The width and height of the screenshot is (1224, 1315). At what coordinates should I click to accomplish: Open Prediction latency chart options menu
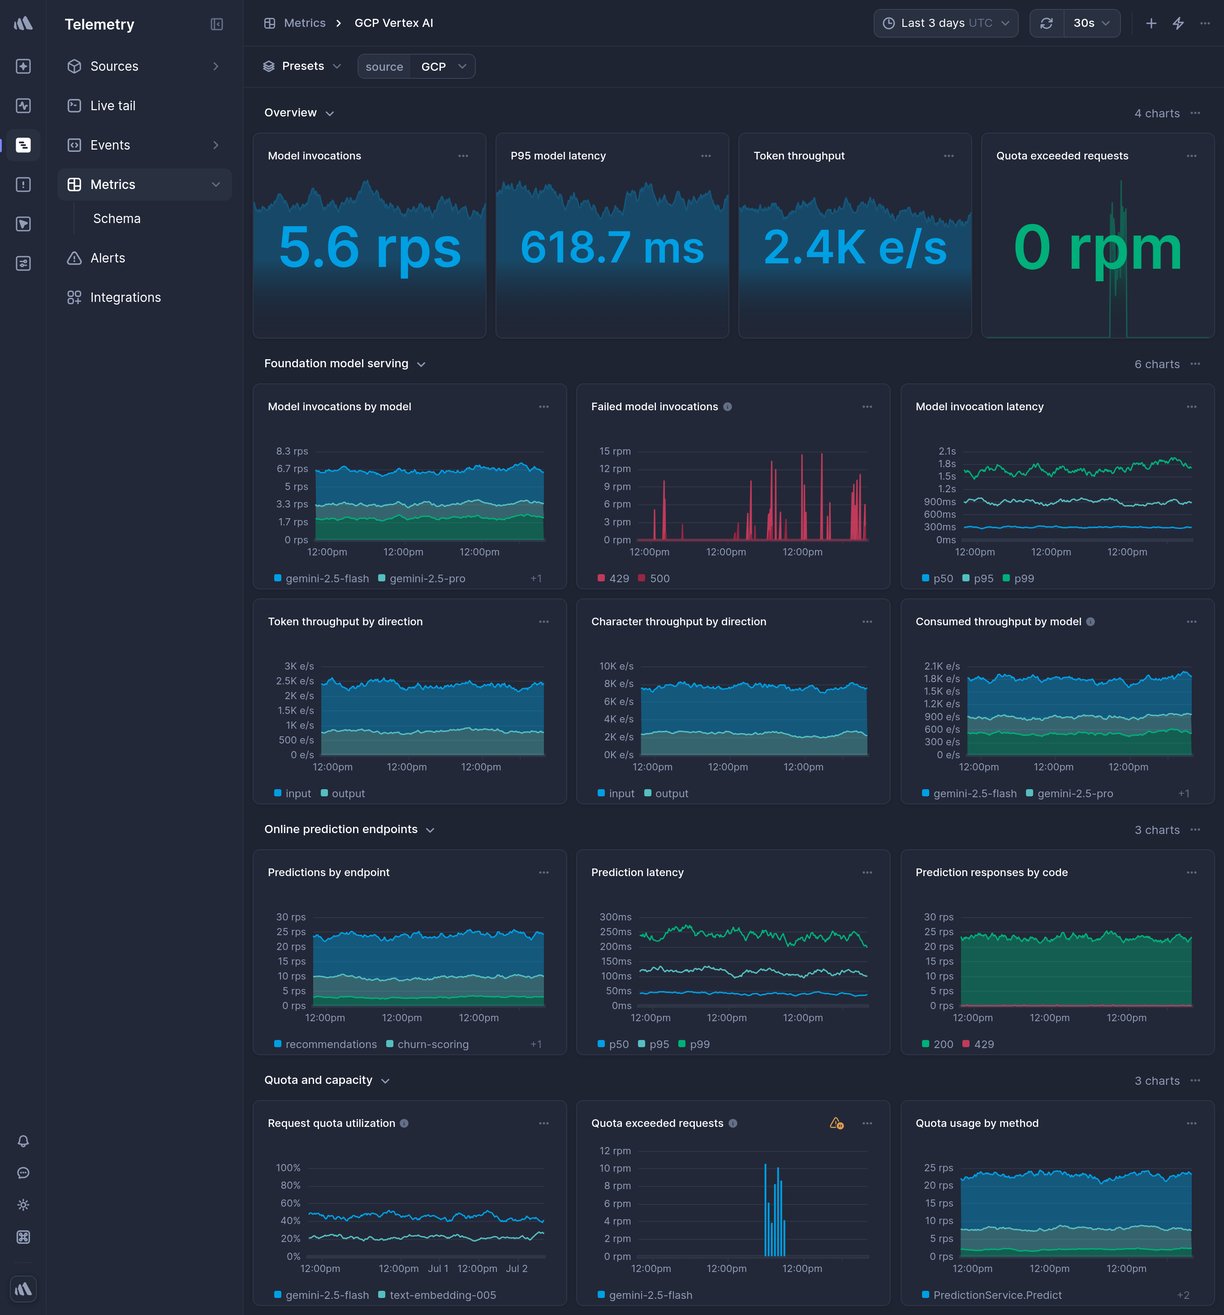(x=867, y=873)
